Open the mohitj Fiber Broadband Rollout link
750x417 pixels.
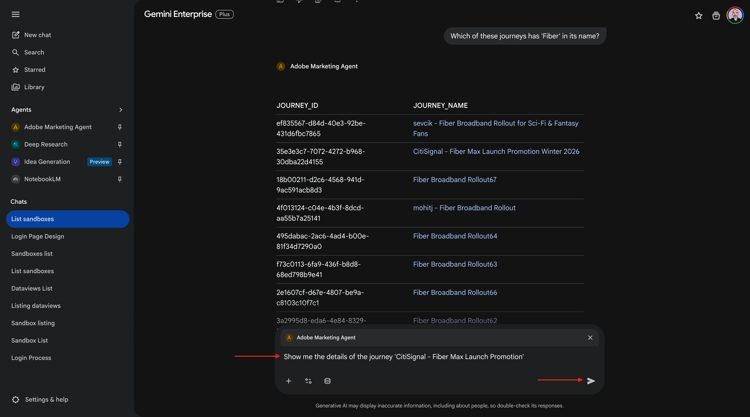464,208
